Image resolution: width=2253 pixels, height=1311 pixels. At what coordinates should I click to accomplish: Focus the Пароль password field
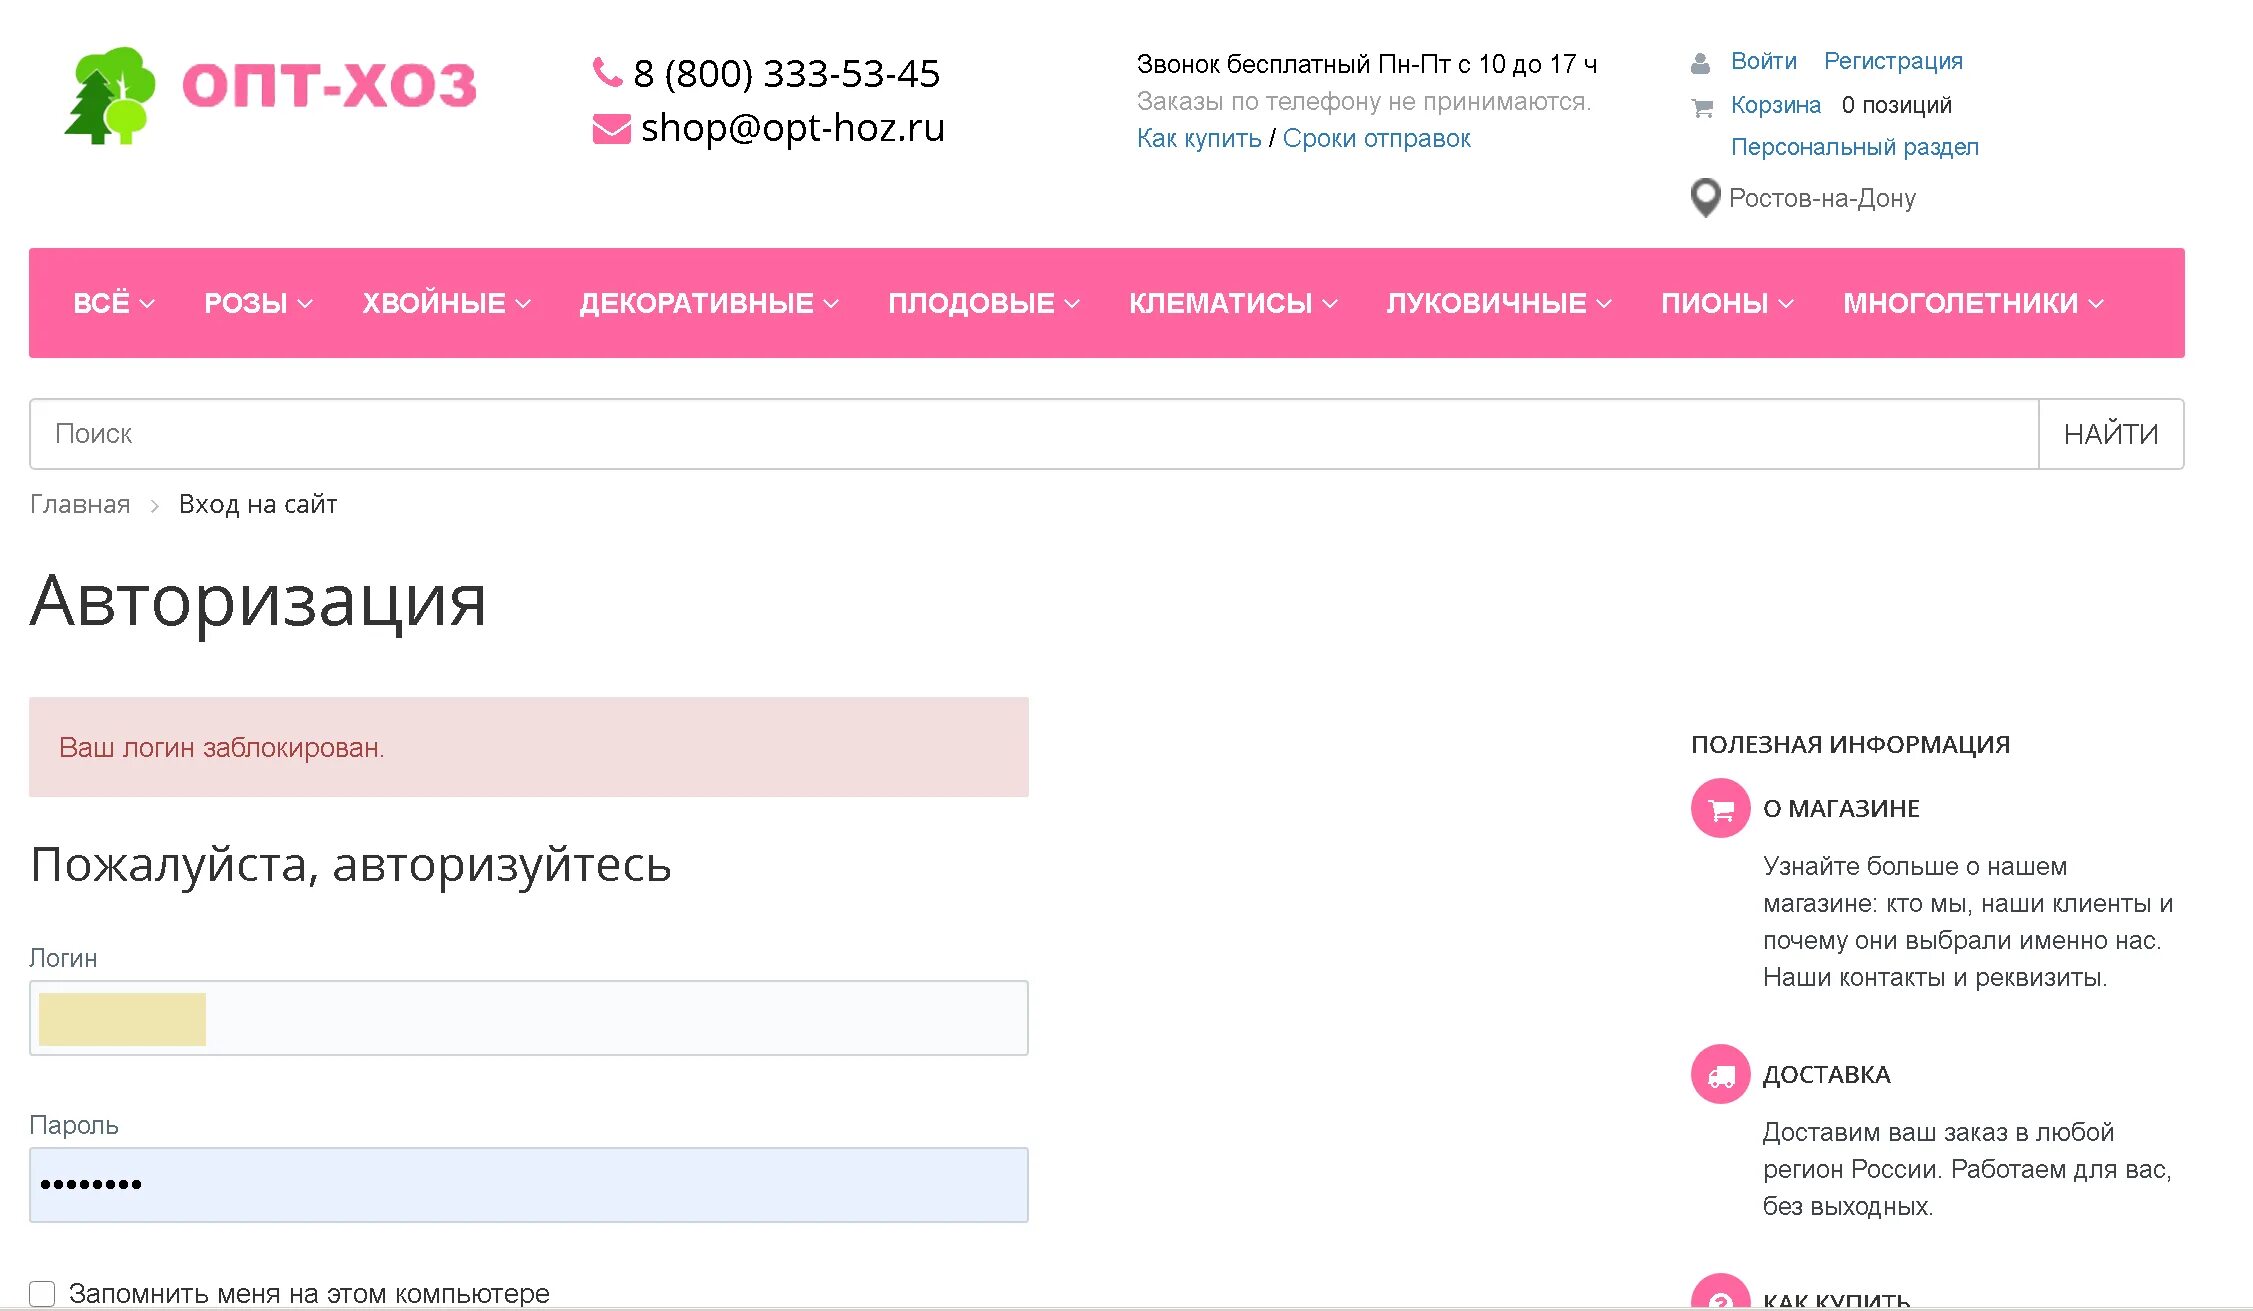(528, 1185)
